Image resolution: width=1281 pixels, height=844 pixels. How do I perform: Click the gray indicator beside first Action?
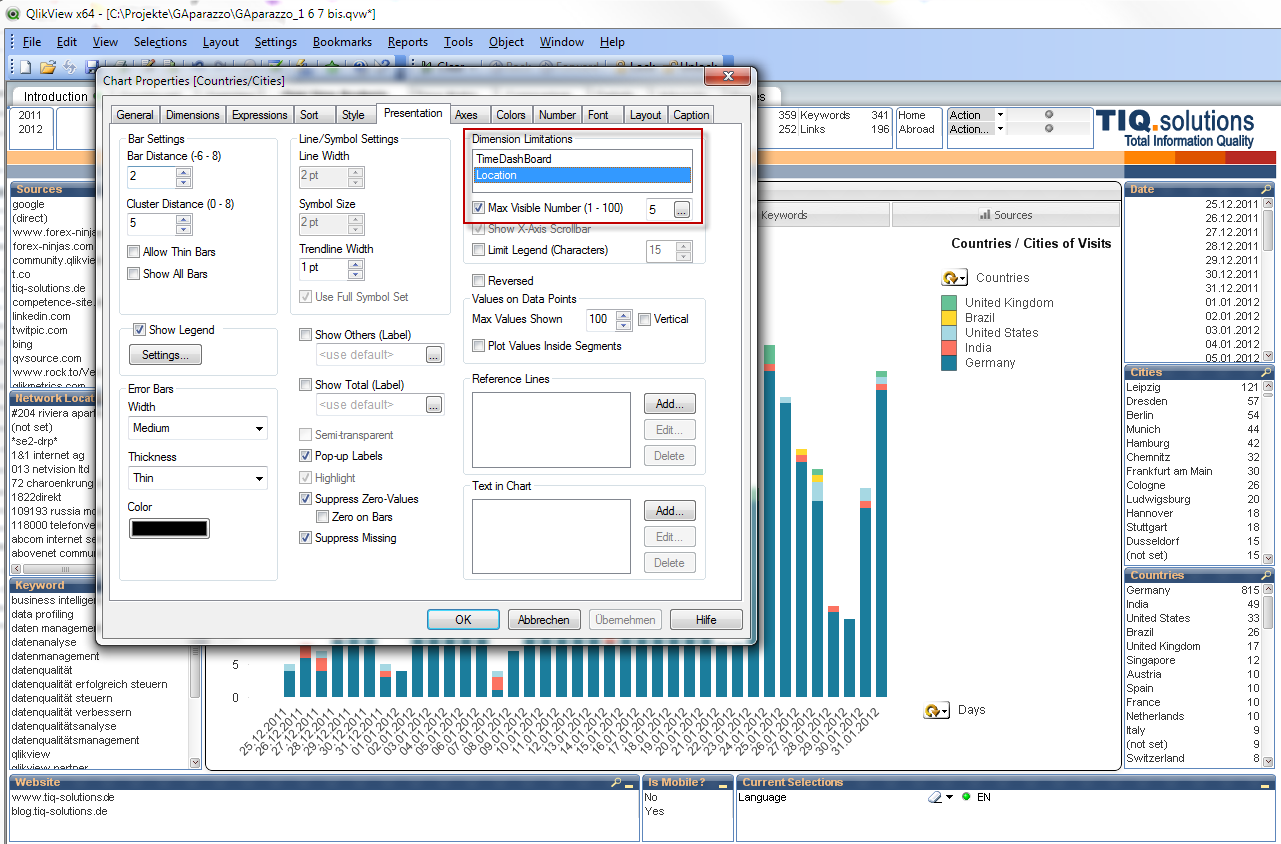(x=1049, y=114)
